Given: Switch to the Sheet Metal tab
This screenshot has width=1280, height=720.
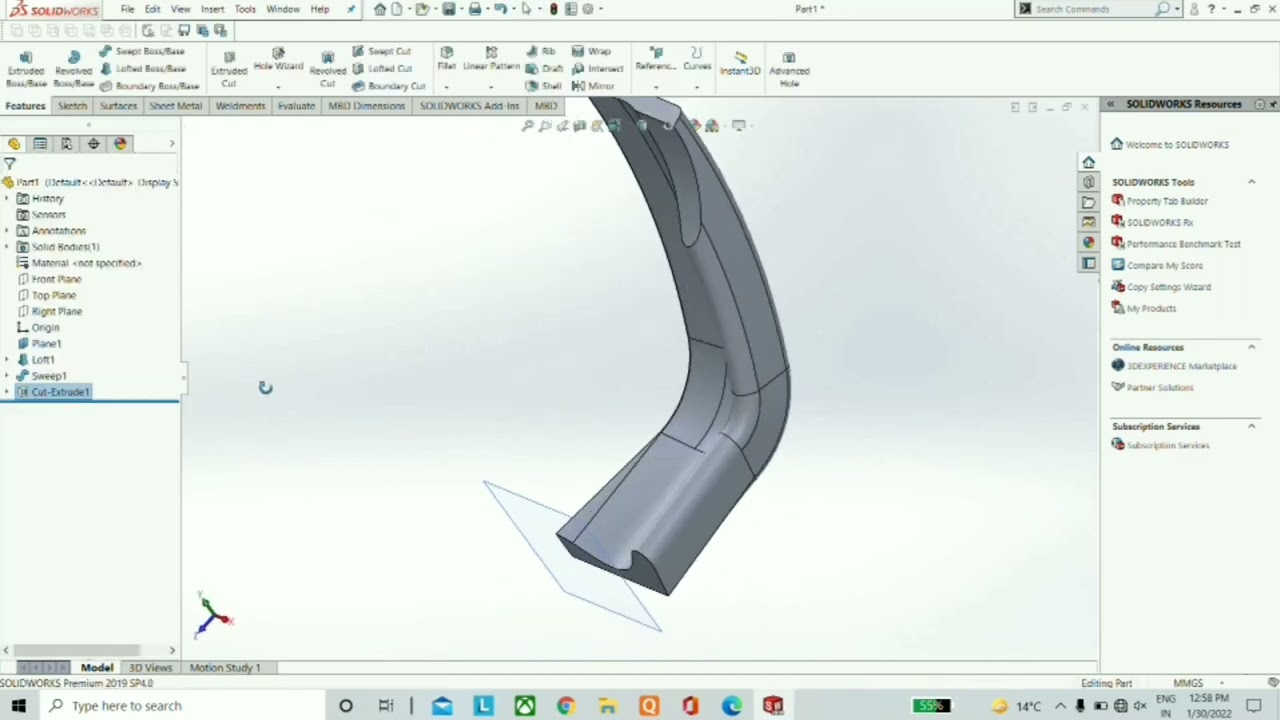Looking at the screenshot, I should [176, 106].
